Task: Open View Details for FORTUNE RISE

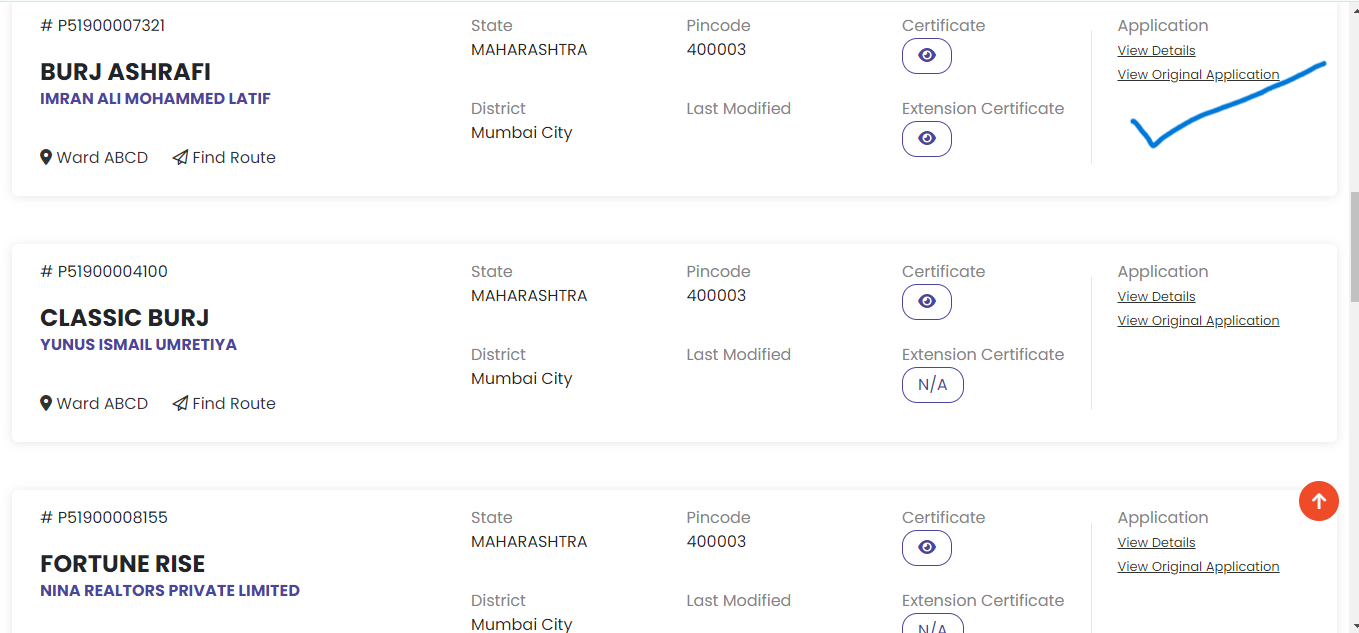Action: point(1156,543)
